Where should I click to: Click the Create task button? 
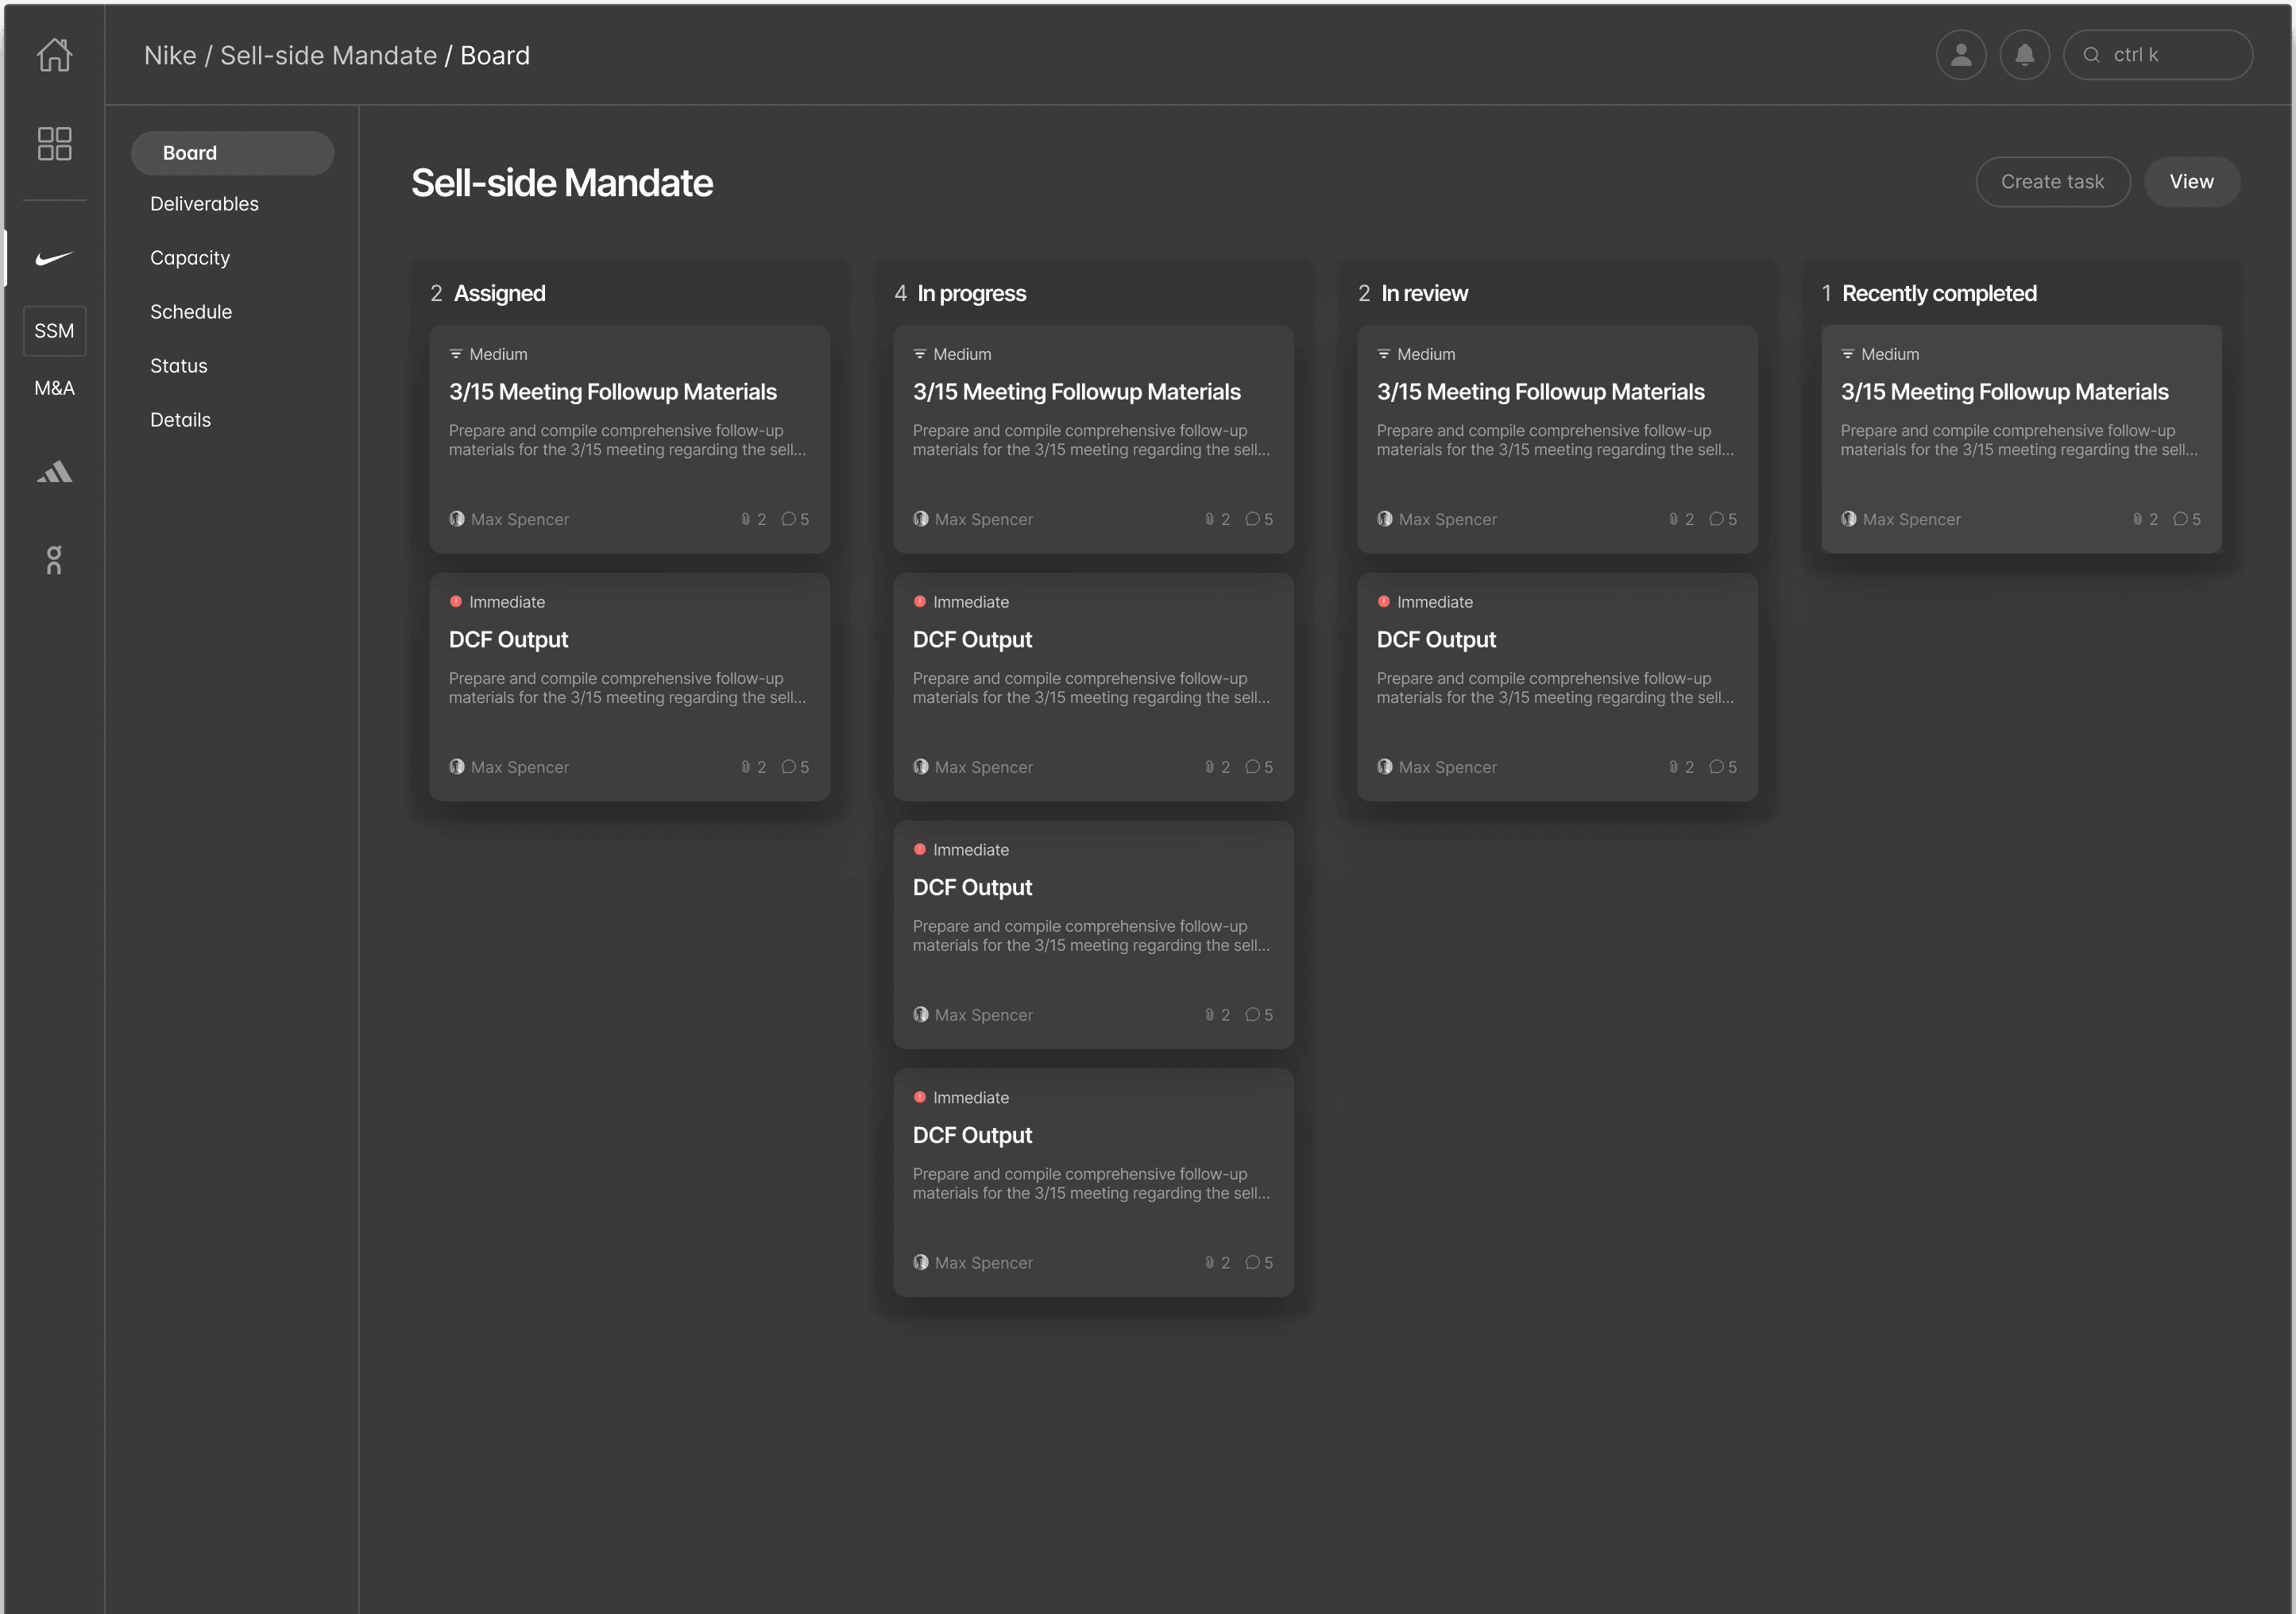(2052, 182)
